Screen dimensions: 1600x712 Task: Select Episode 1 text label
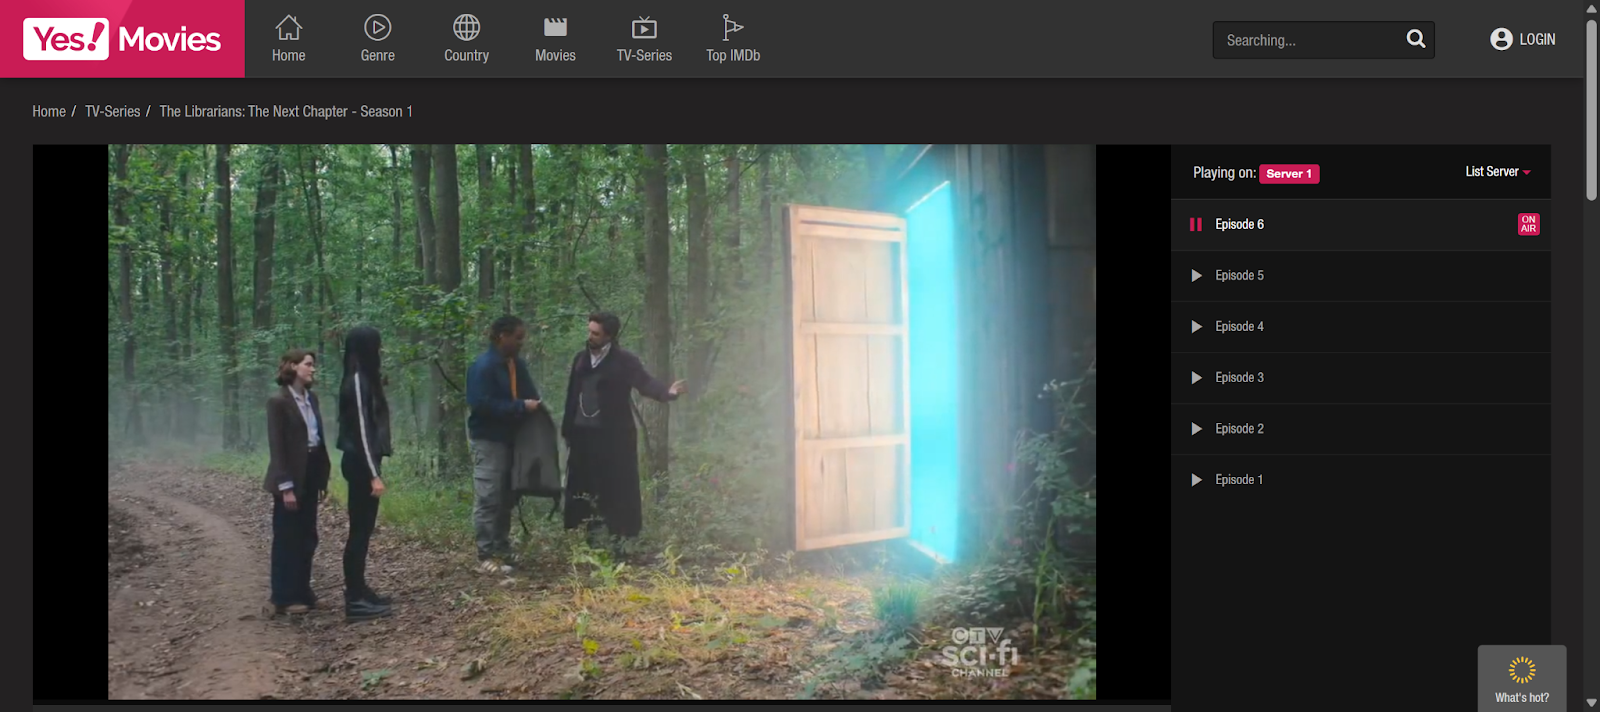pyautogui.click(x=1239, y=480)
